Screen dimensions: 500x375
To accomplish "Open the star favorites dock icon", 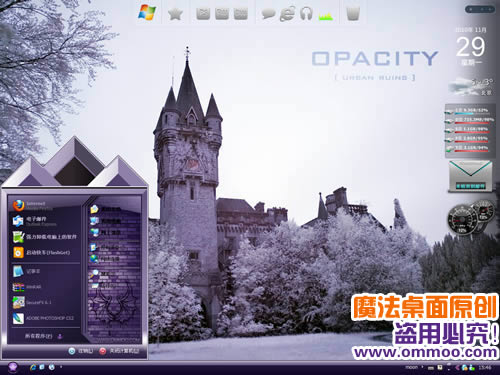I will (x=175, y=14).
